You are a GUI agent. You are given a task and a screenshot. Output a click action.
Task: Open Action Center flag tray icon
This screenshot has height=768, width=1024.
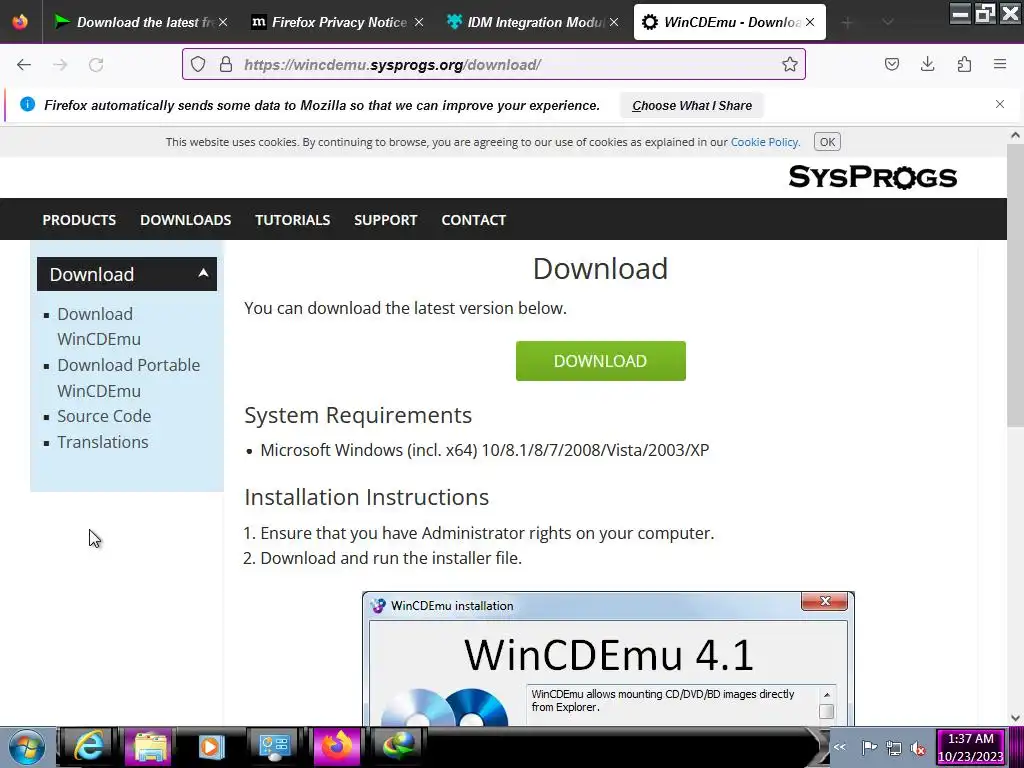(x=869, y=748)
